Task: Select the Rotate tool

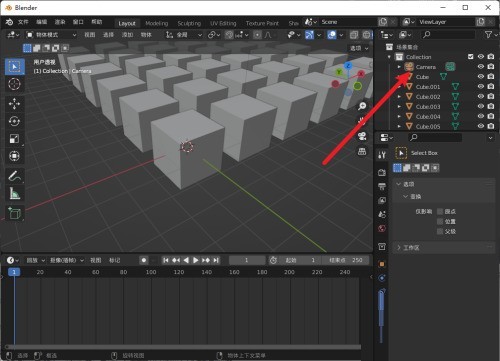Action: pos(14,121)
